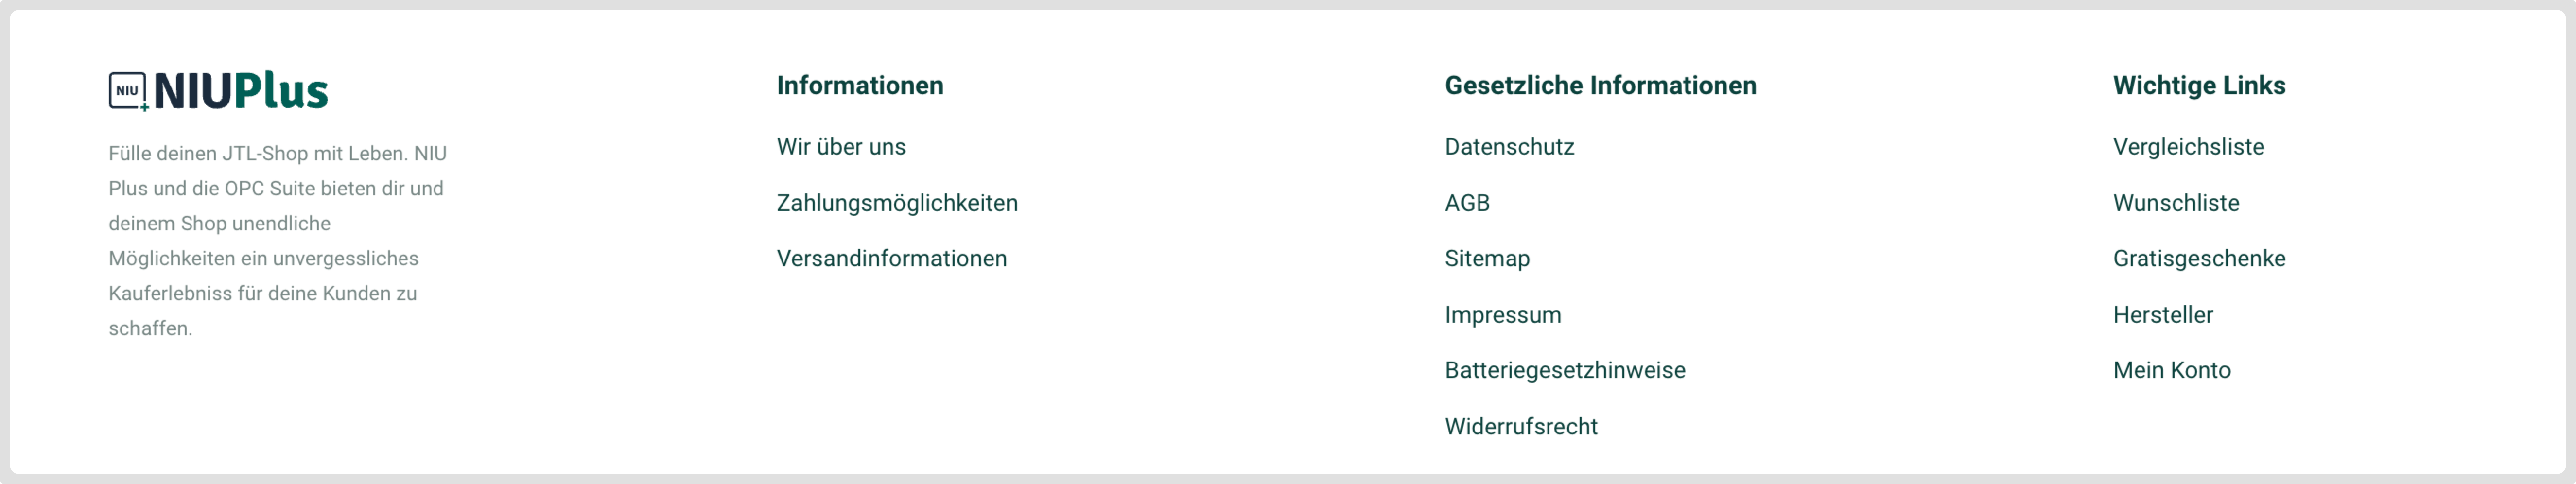Click the Hersteller link

[2163, 315]
